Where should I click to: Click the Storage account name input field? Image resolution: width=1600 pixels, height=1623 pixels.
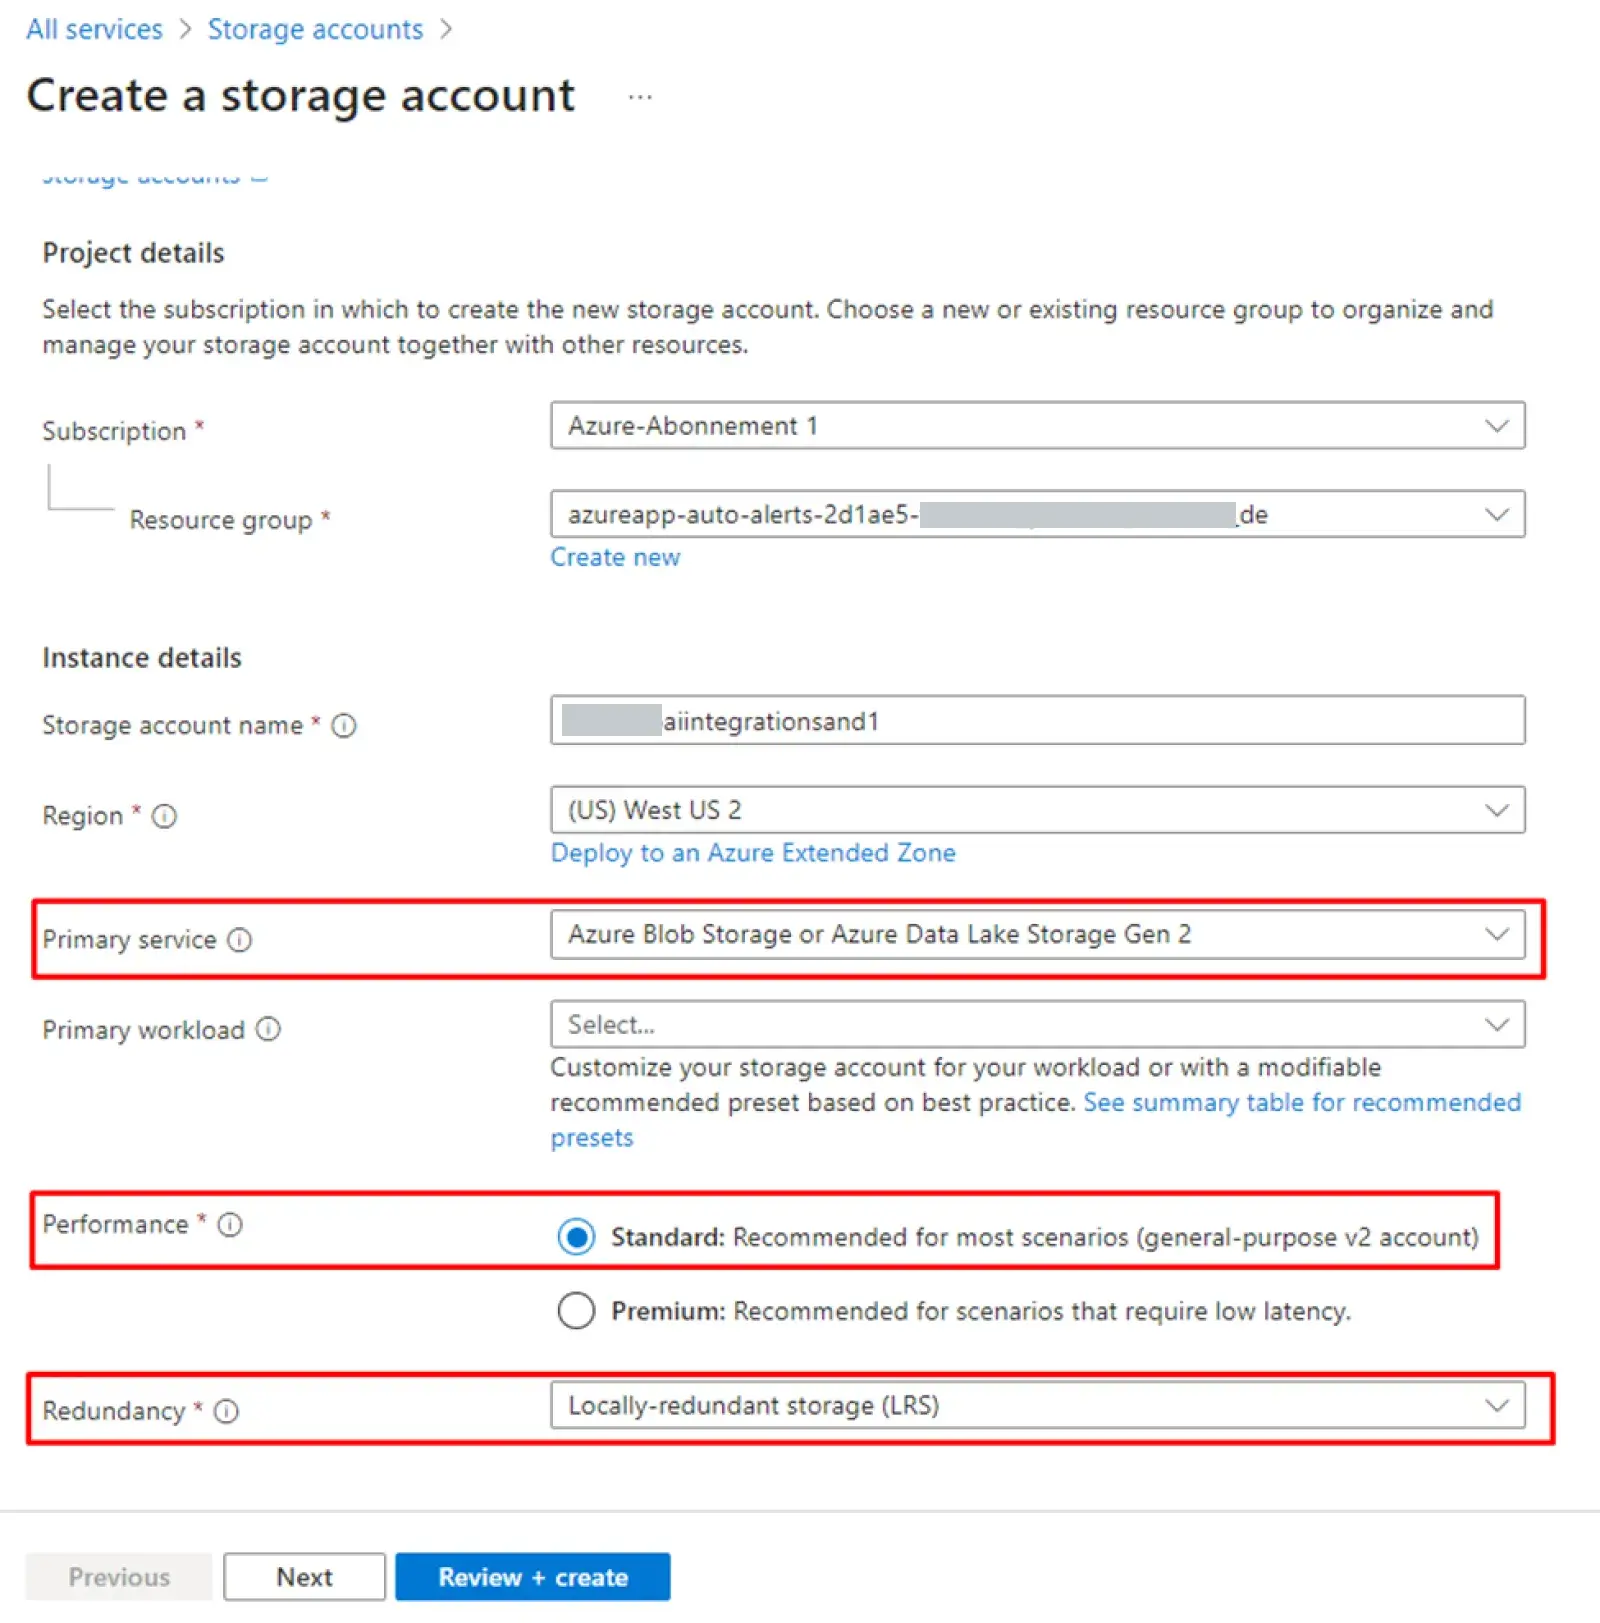pos(1037,721)
